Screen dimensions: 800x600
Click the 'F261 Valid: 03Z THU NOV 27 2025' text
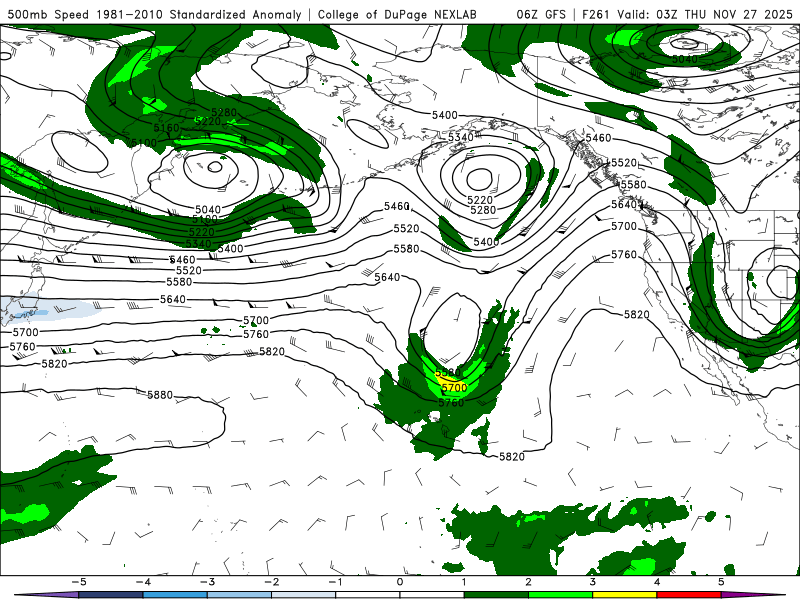pyautogui.click(x=687, y=14)
